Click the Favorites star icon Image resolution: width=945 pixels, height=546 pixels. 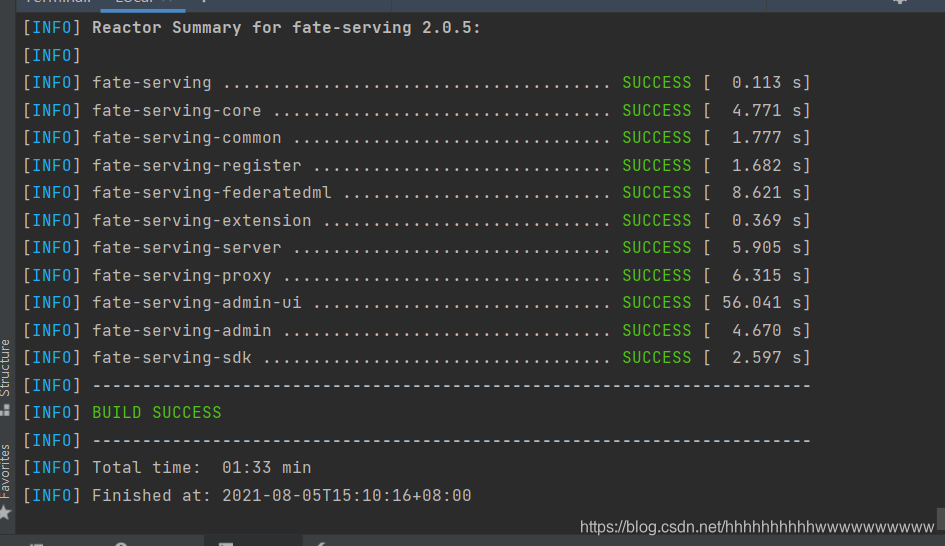[x=5, y=513]
